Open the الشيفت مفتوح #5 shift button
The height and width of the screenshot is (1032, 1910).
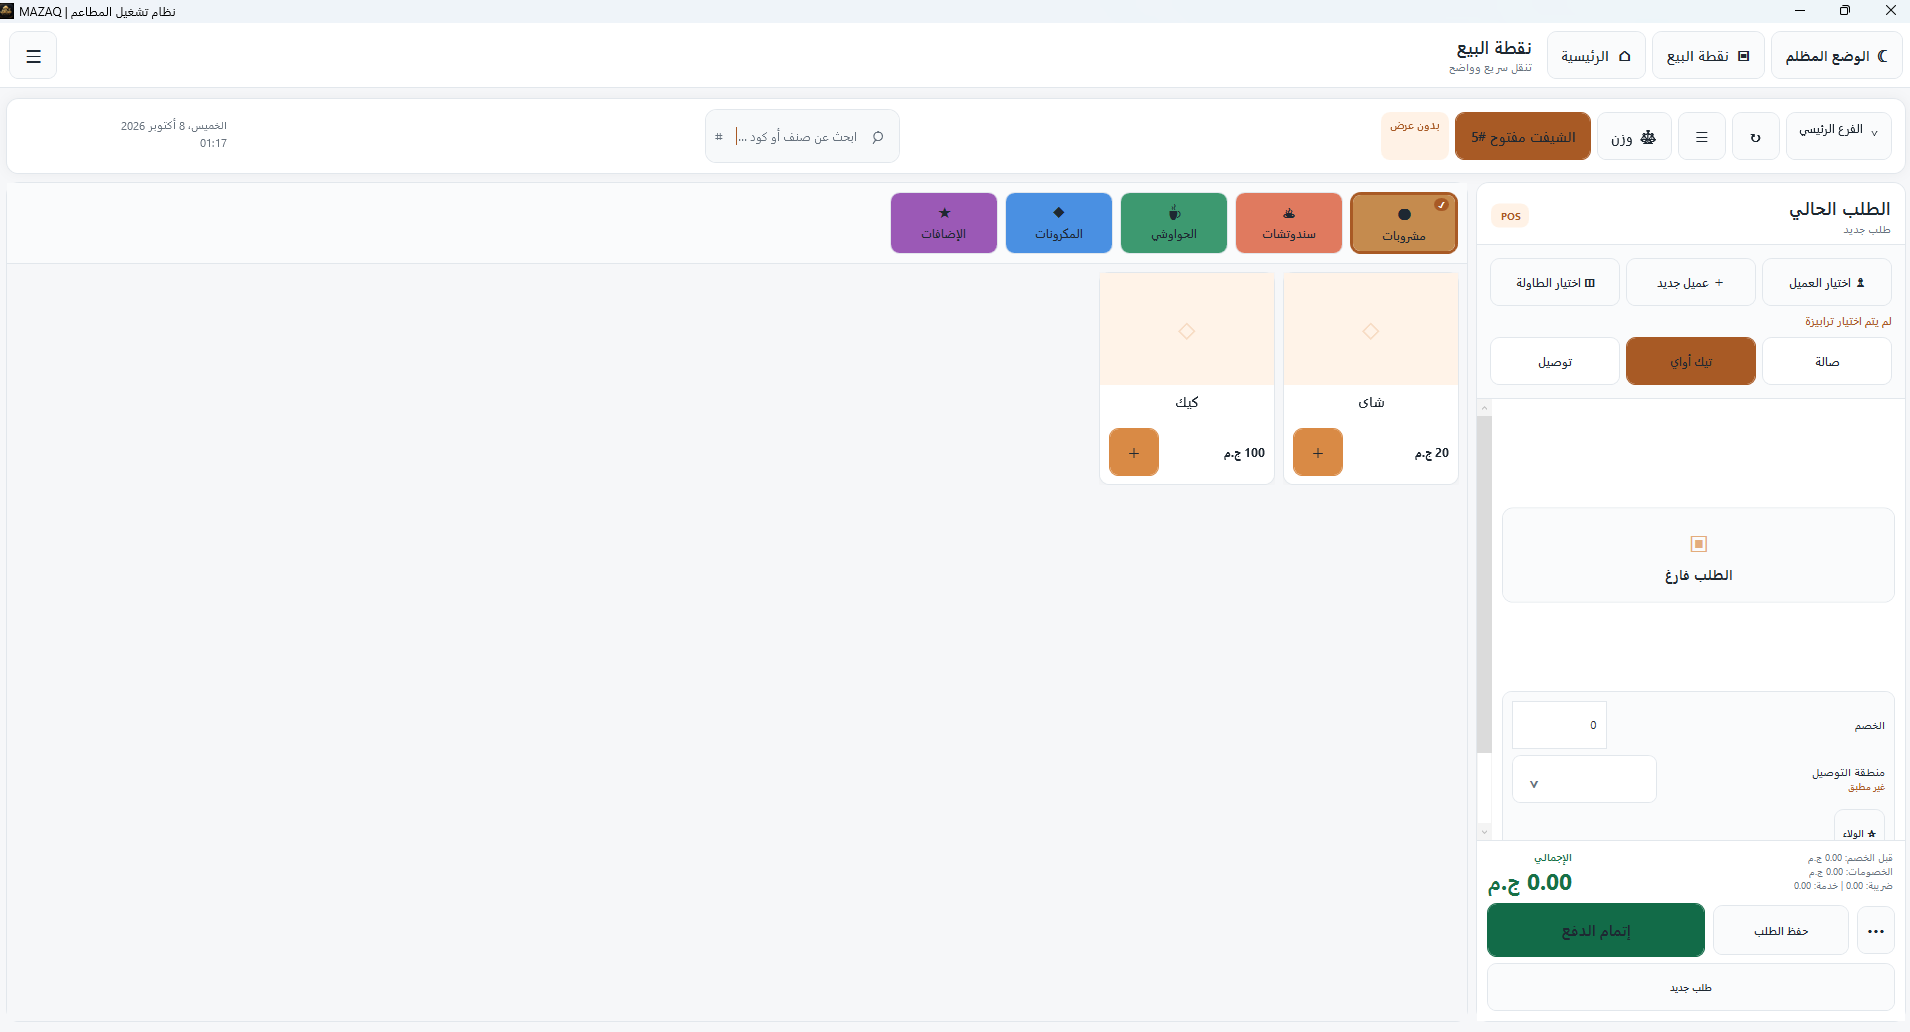(x=1523, y=136)
